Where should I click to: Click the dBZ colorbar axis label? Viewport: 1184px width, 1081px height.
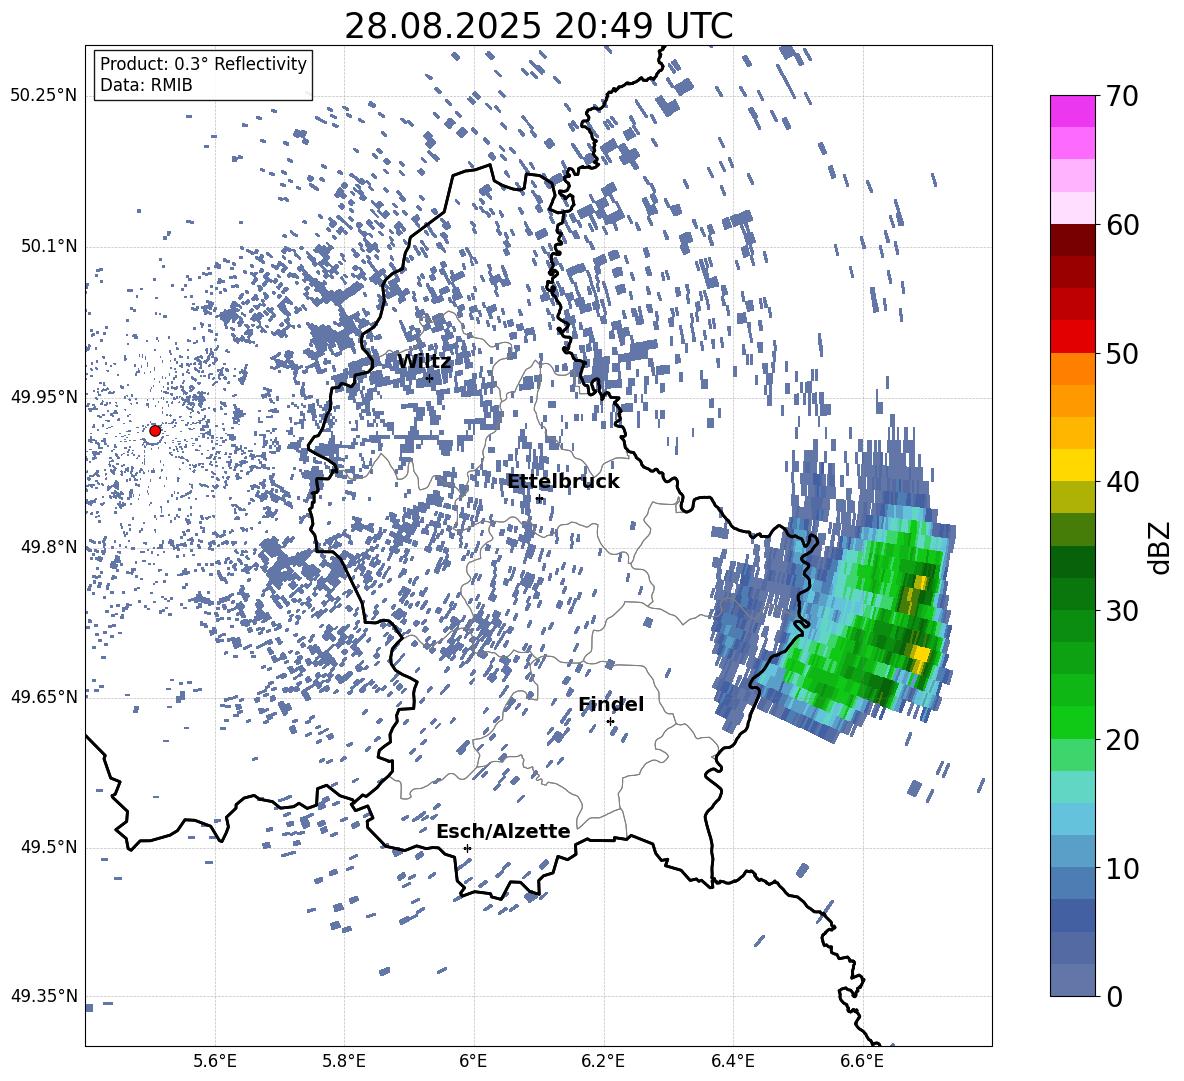1161,547
